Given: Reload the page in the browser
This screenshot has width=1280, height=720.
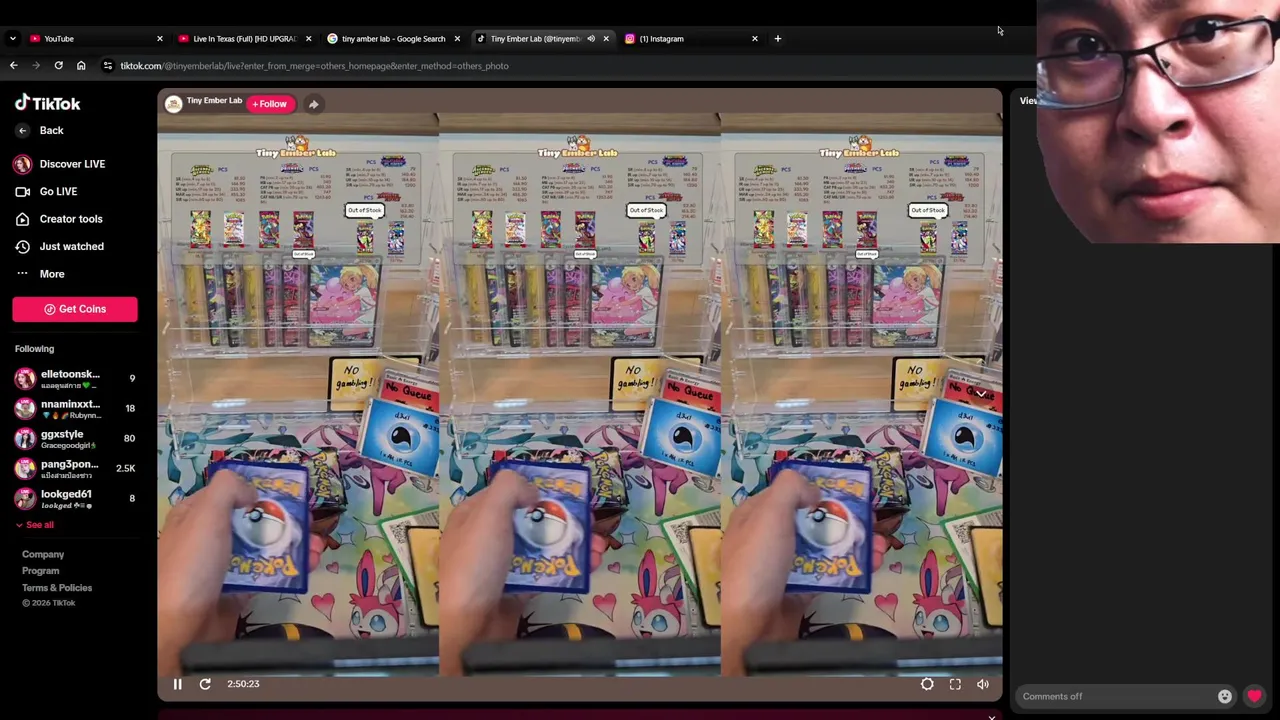Looking at the screenshot, I should tap(58, 66).
